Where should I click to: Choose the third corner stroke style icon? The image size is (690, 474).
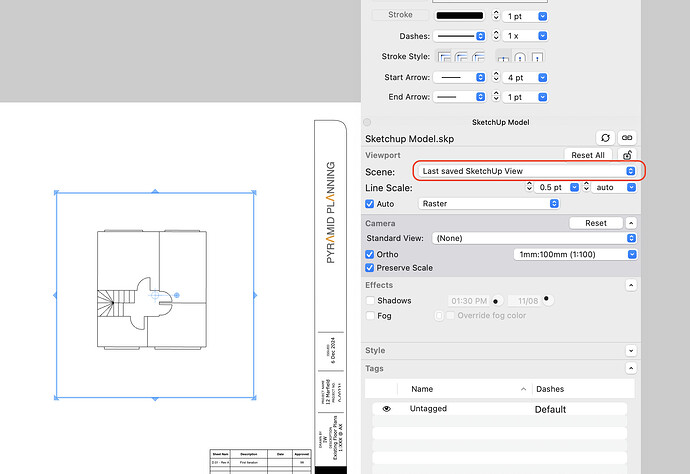coord(480,57)
